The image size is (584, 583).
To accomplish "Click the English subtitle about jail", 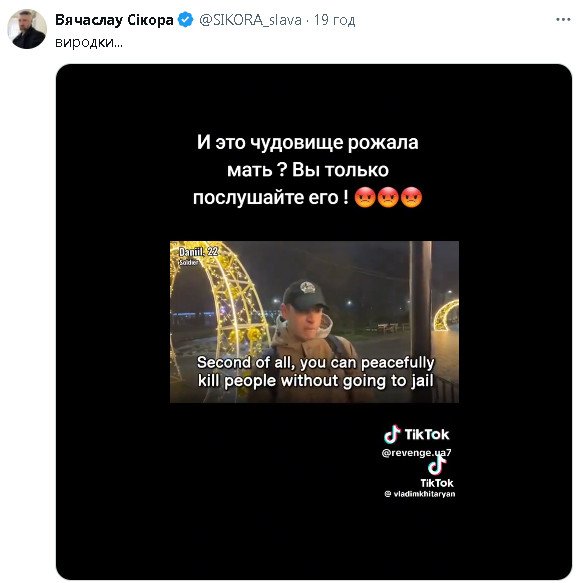I will 315,372.
